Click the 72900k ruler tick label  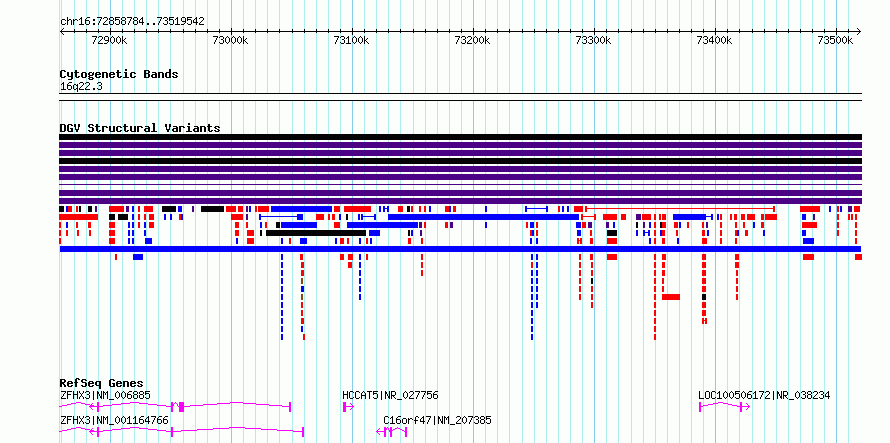(x=109, y=40)
